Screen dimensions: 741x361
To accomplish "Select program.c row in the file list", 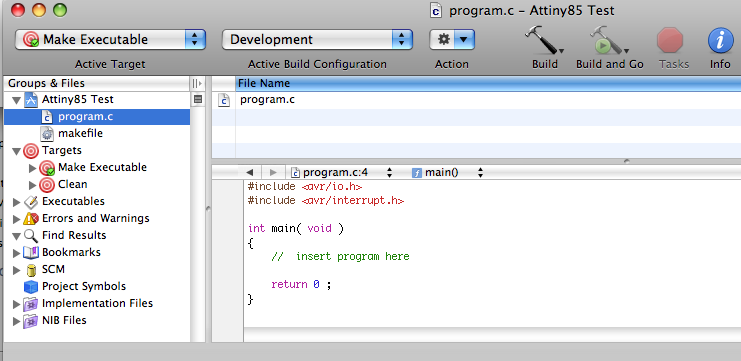I will (x=476, y=100).
